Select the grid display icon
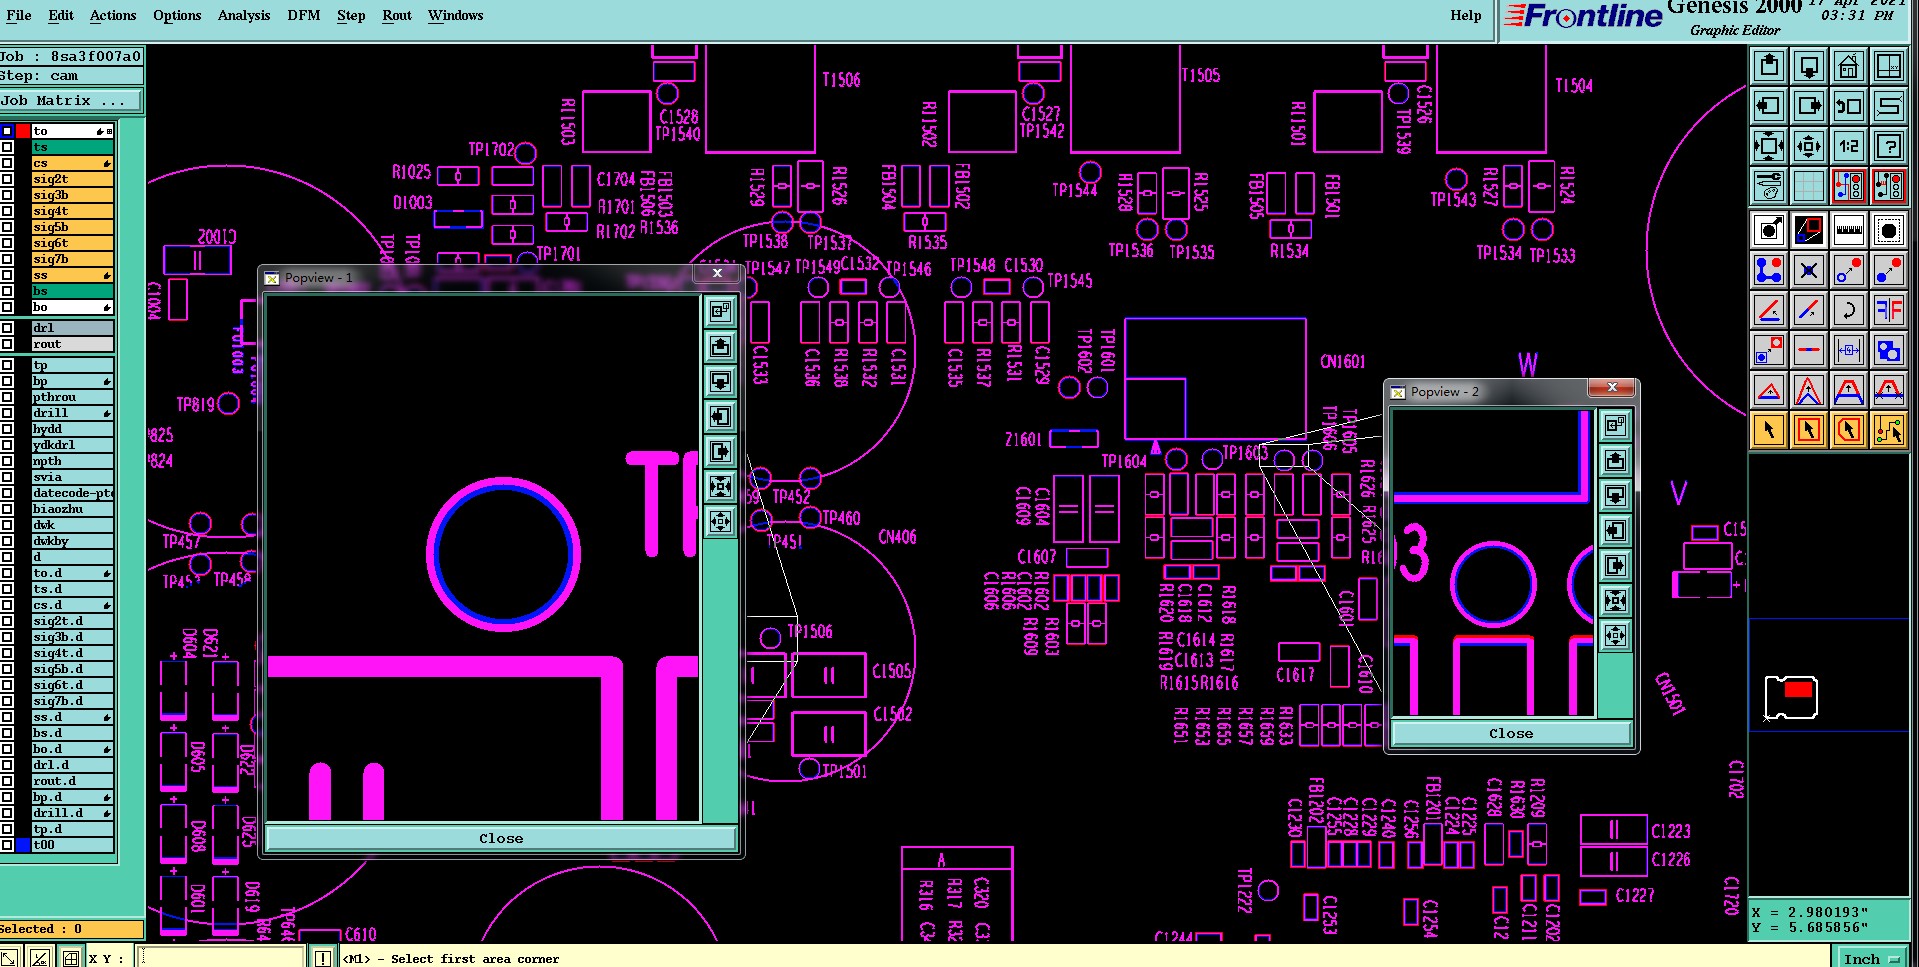The image size is (1919, 967). 1808,186
